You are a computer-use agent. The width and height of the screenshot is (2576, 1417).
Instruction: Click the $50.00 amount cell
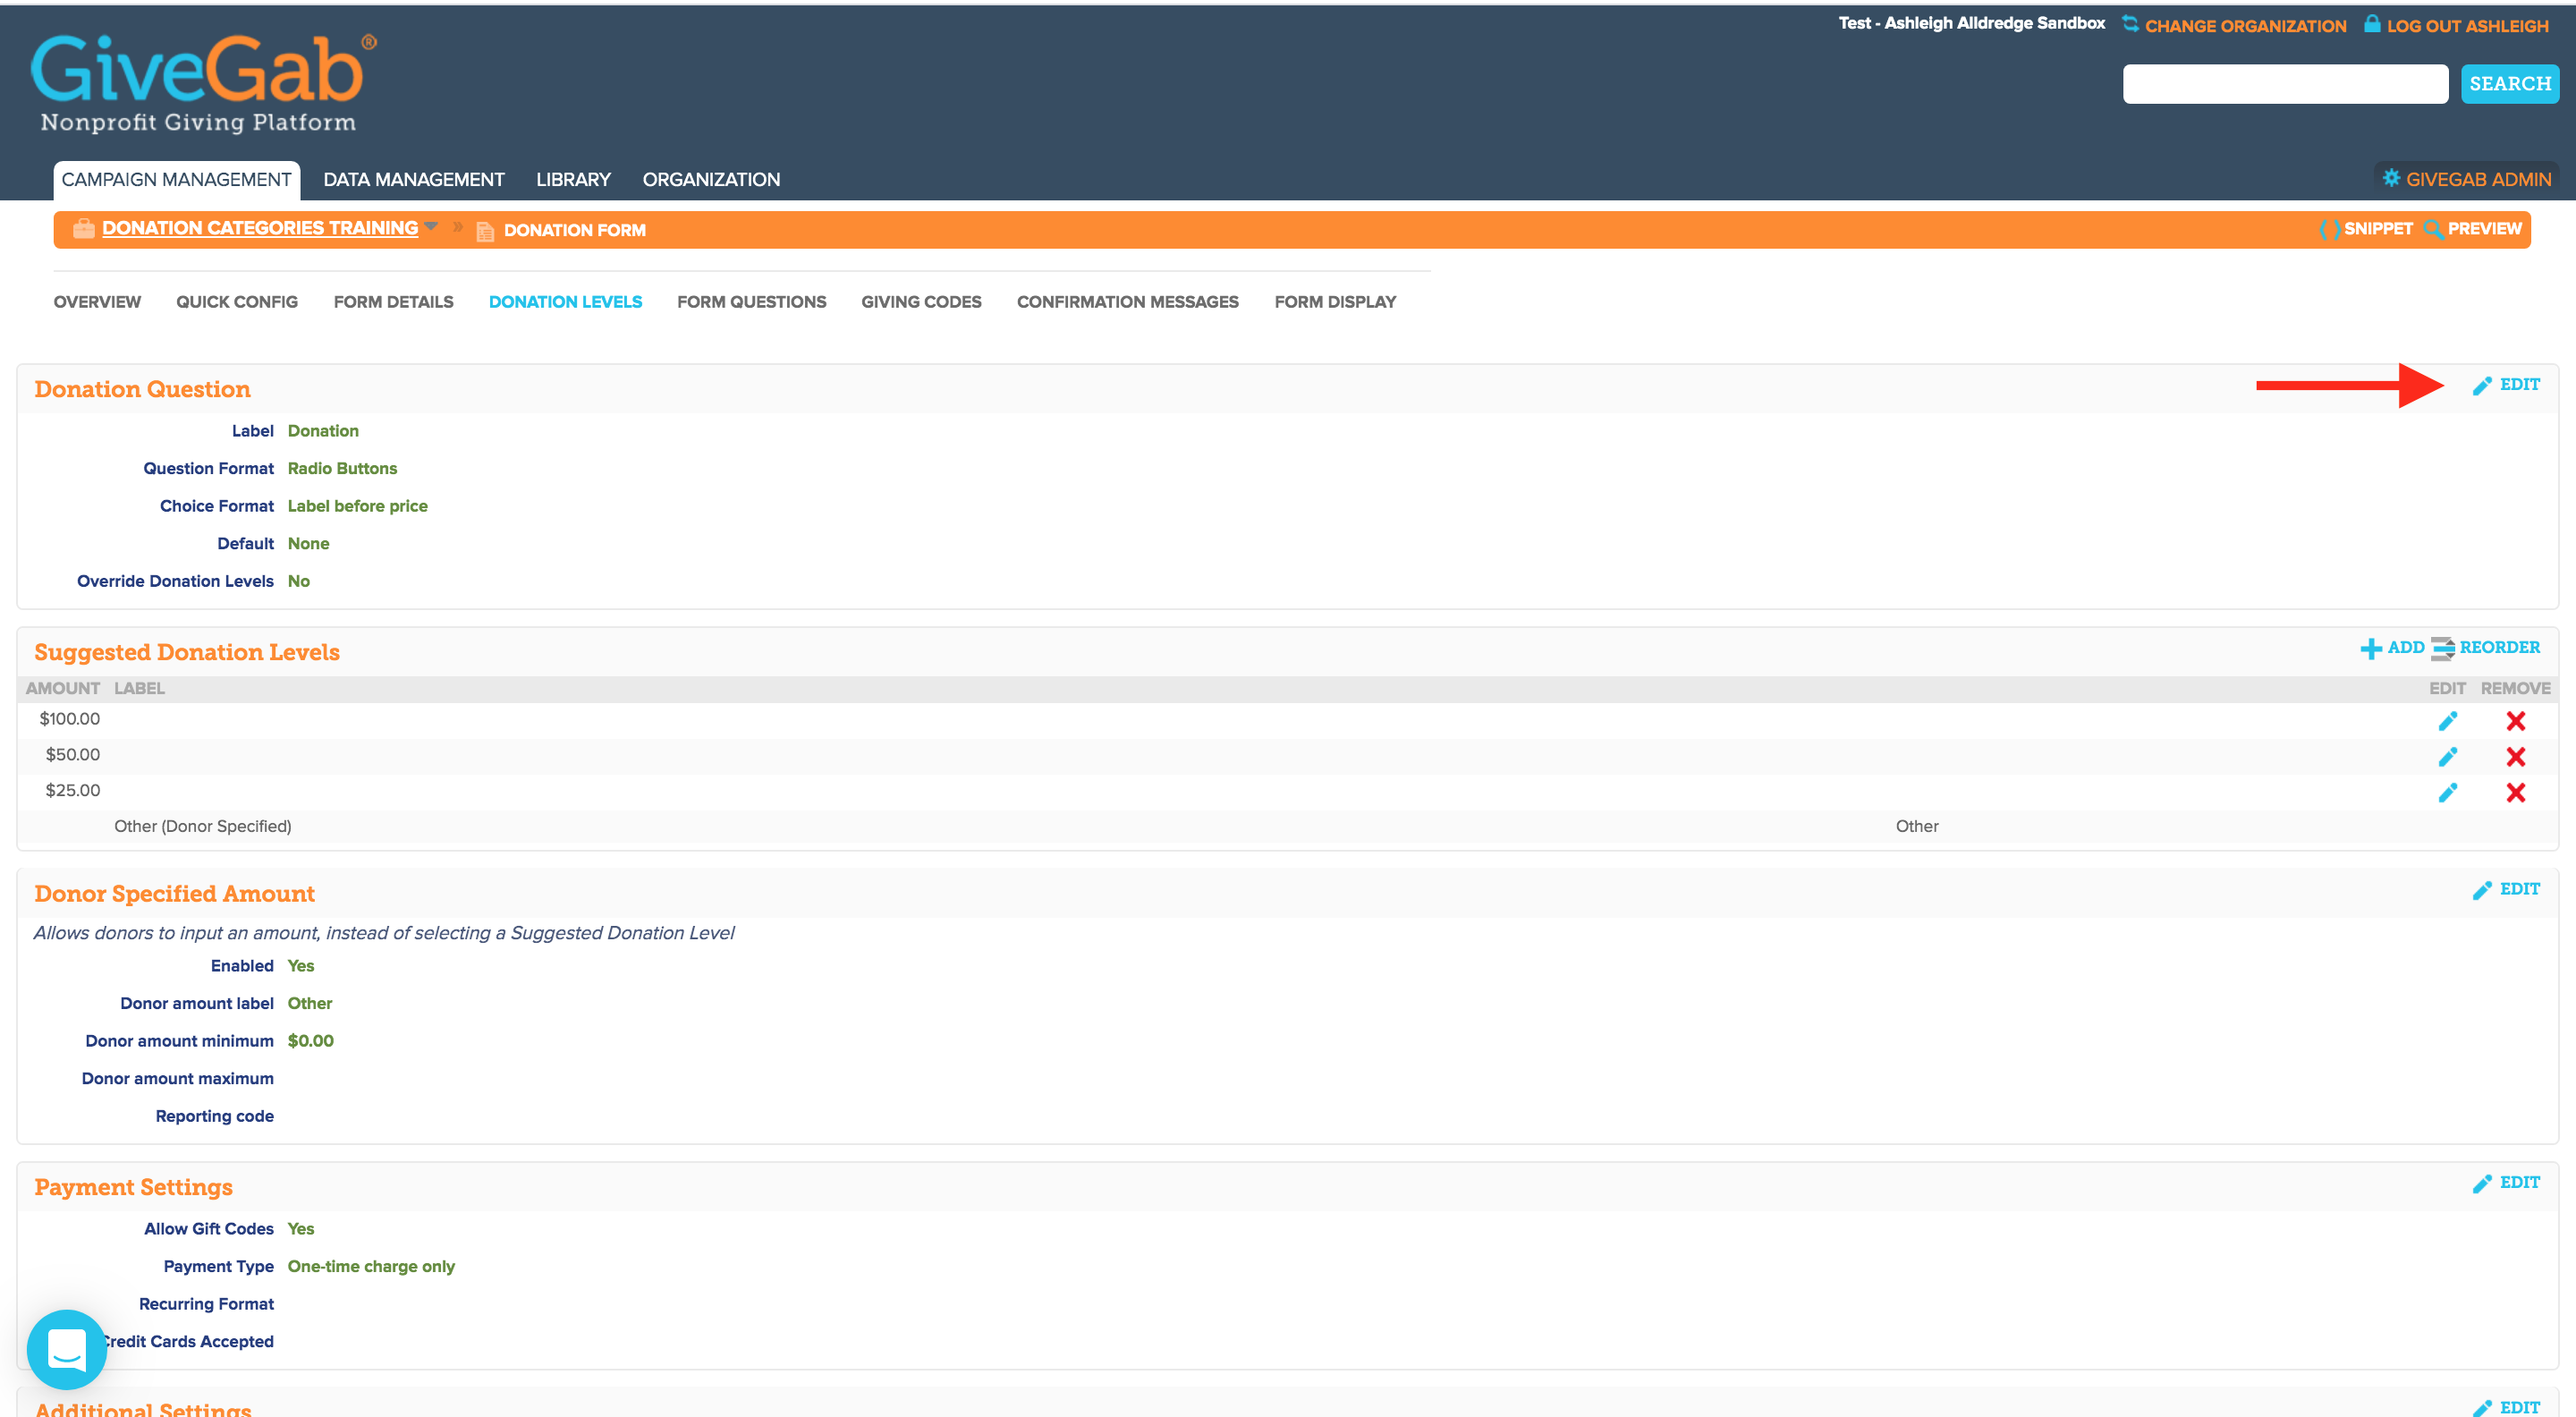tap(73, 755)
